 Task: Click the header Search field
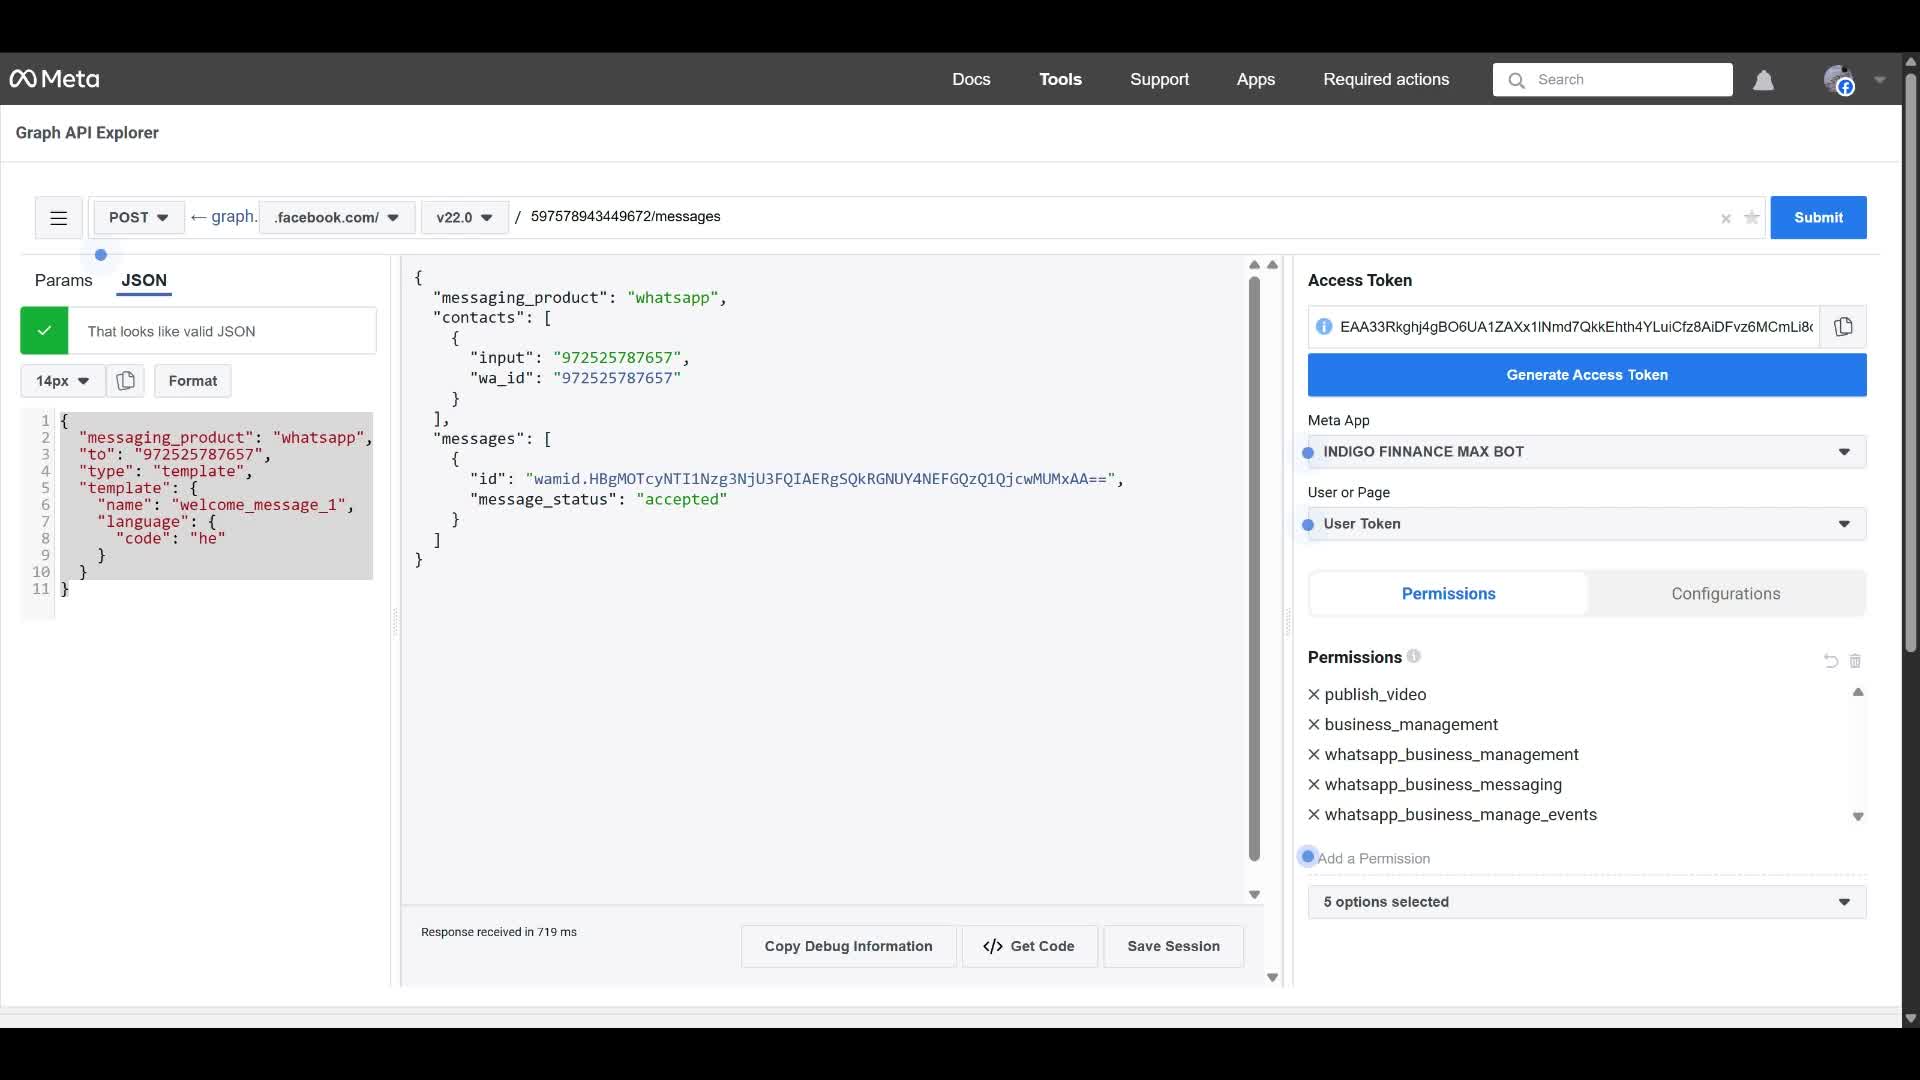1613,80
